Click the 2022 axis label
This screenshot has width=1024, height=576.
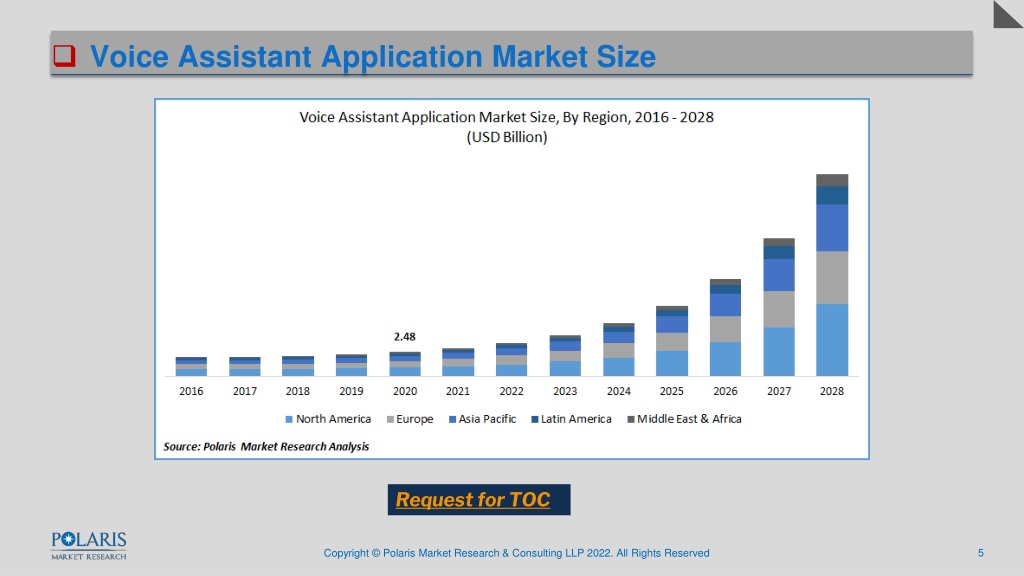[x=511, y=391]
